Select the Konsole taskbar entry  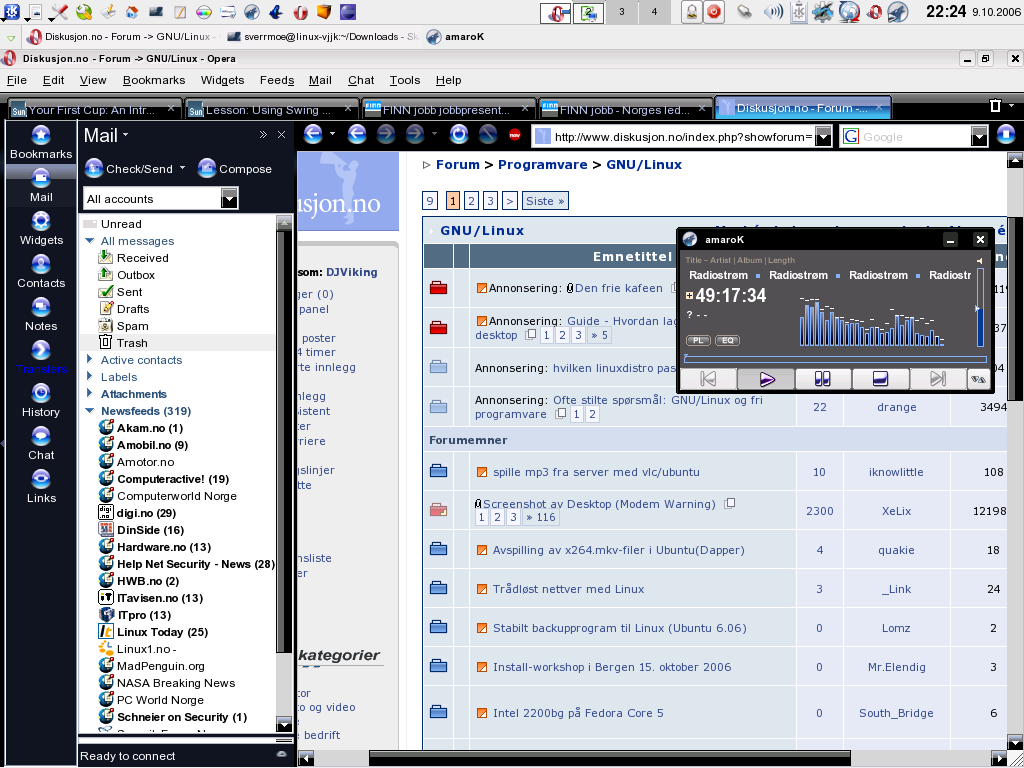click(x=323, y=37)
